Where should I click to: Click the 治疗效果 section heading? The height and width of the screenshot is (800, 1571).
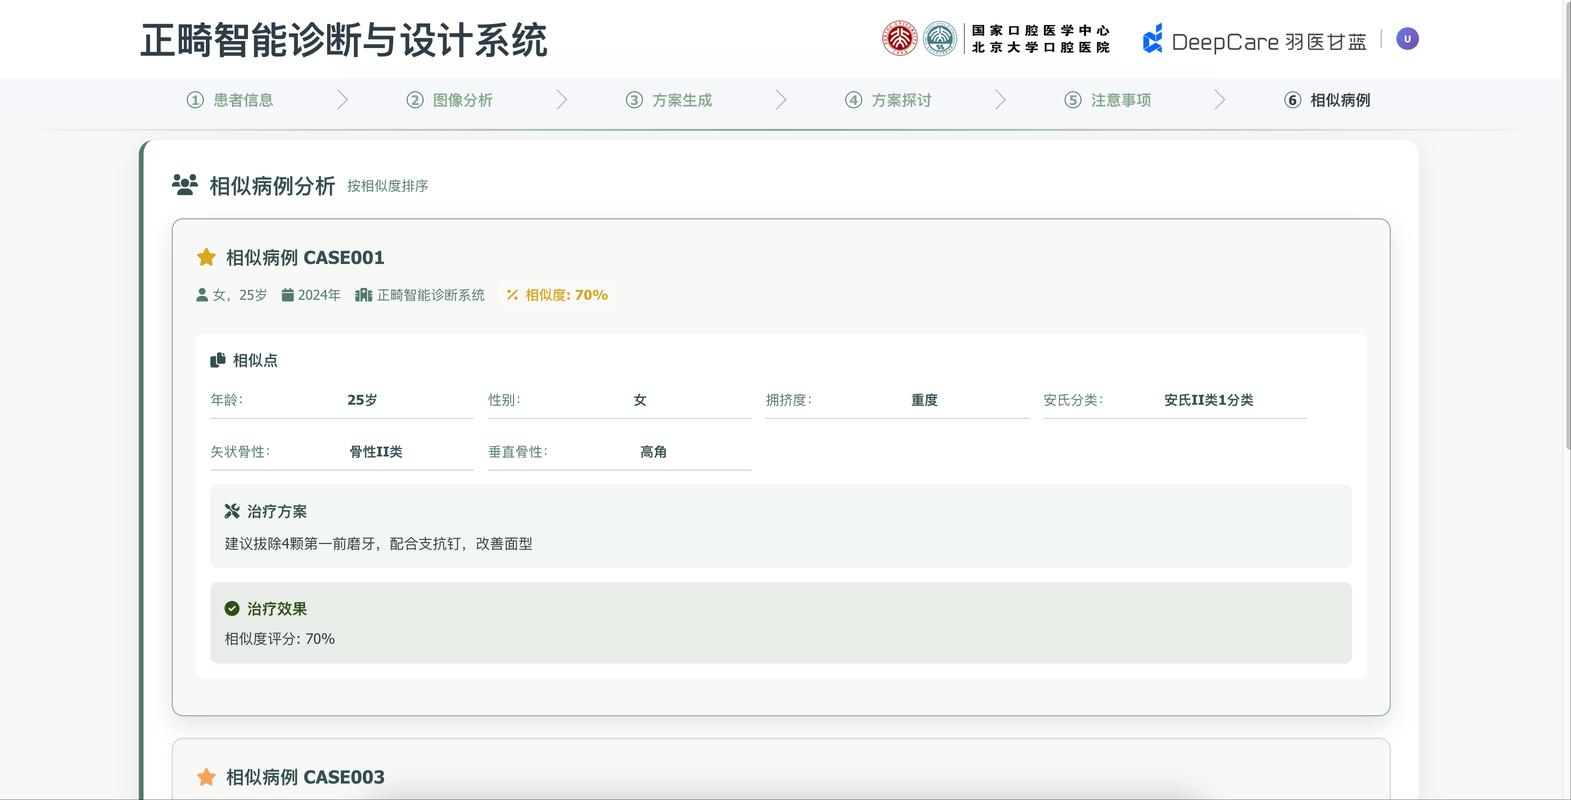pos(277,609)
